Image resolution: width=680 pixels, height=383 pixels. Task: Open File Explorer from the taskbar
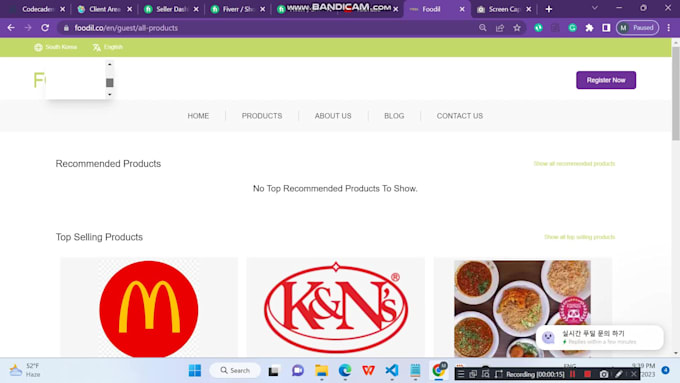[321, 371]
